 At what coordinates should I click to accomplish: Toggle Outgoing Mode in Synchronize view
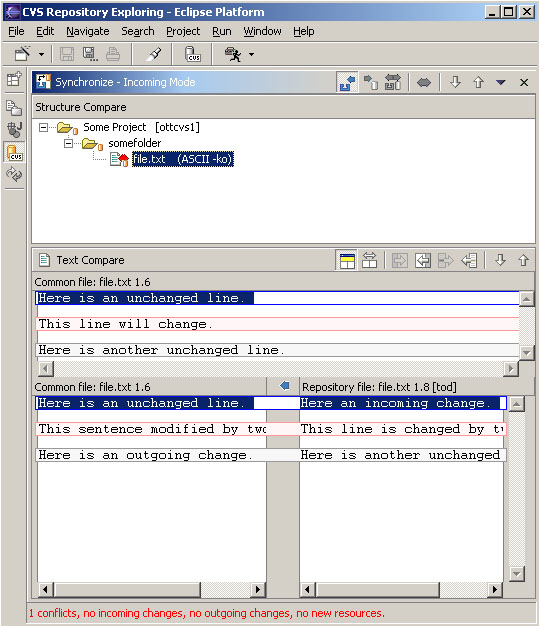click(x=371, y=82)
